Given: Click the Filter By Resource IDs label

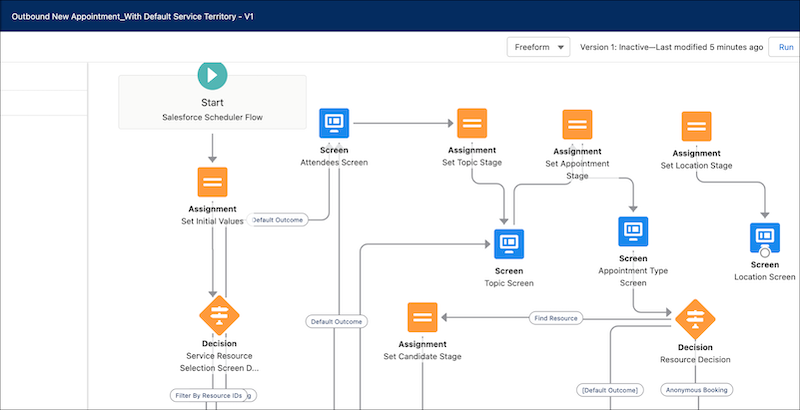Looking at the screenshot, I should click(207, 395).
